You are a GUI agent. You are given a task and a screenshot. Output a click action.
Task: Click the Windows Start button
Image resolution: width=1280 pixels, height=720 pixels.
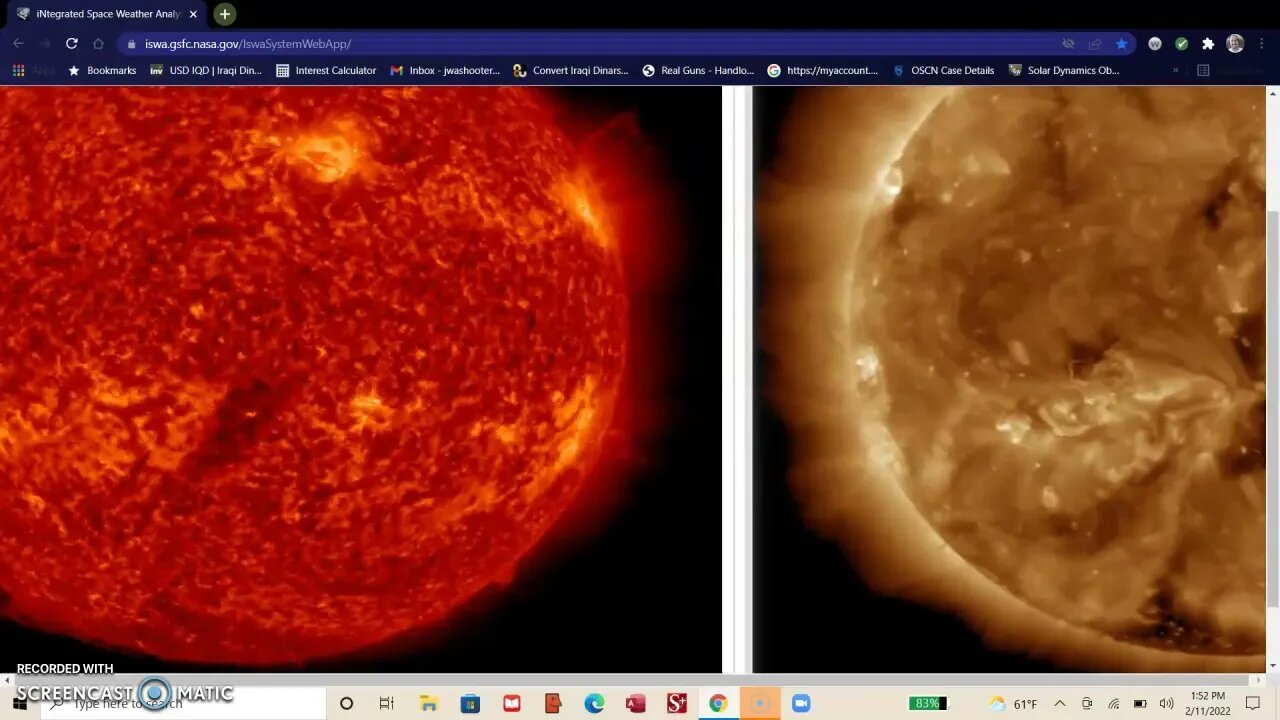point(18,704)
